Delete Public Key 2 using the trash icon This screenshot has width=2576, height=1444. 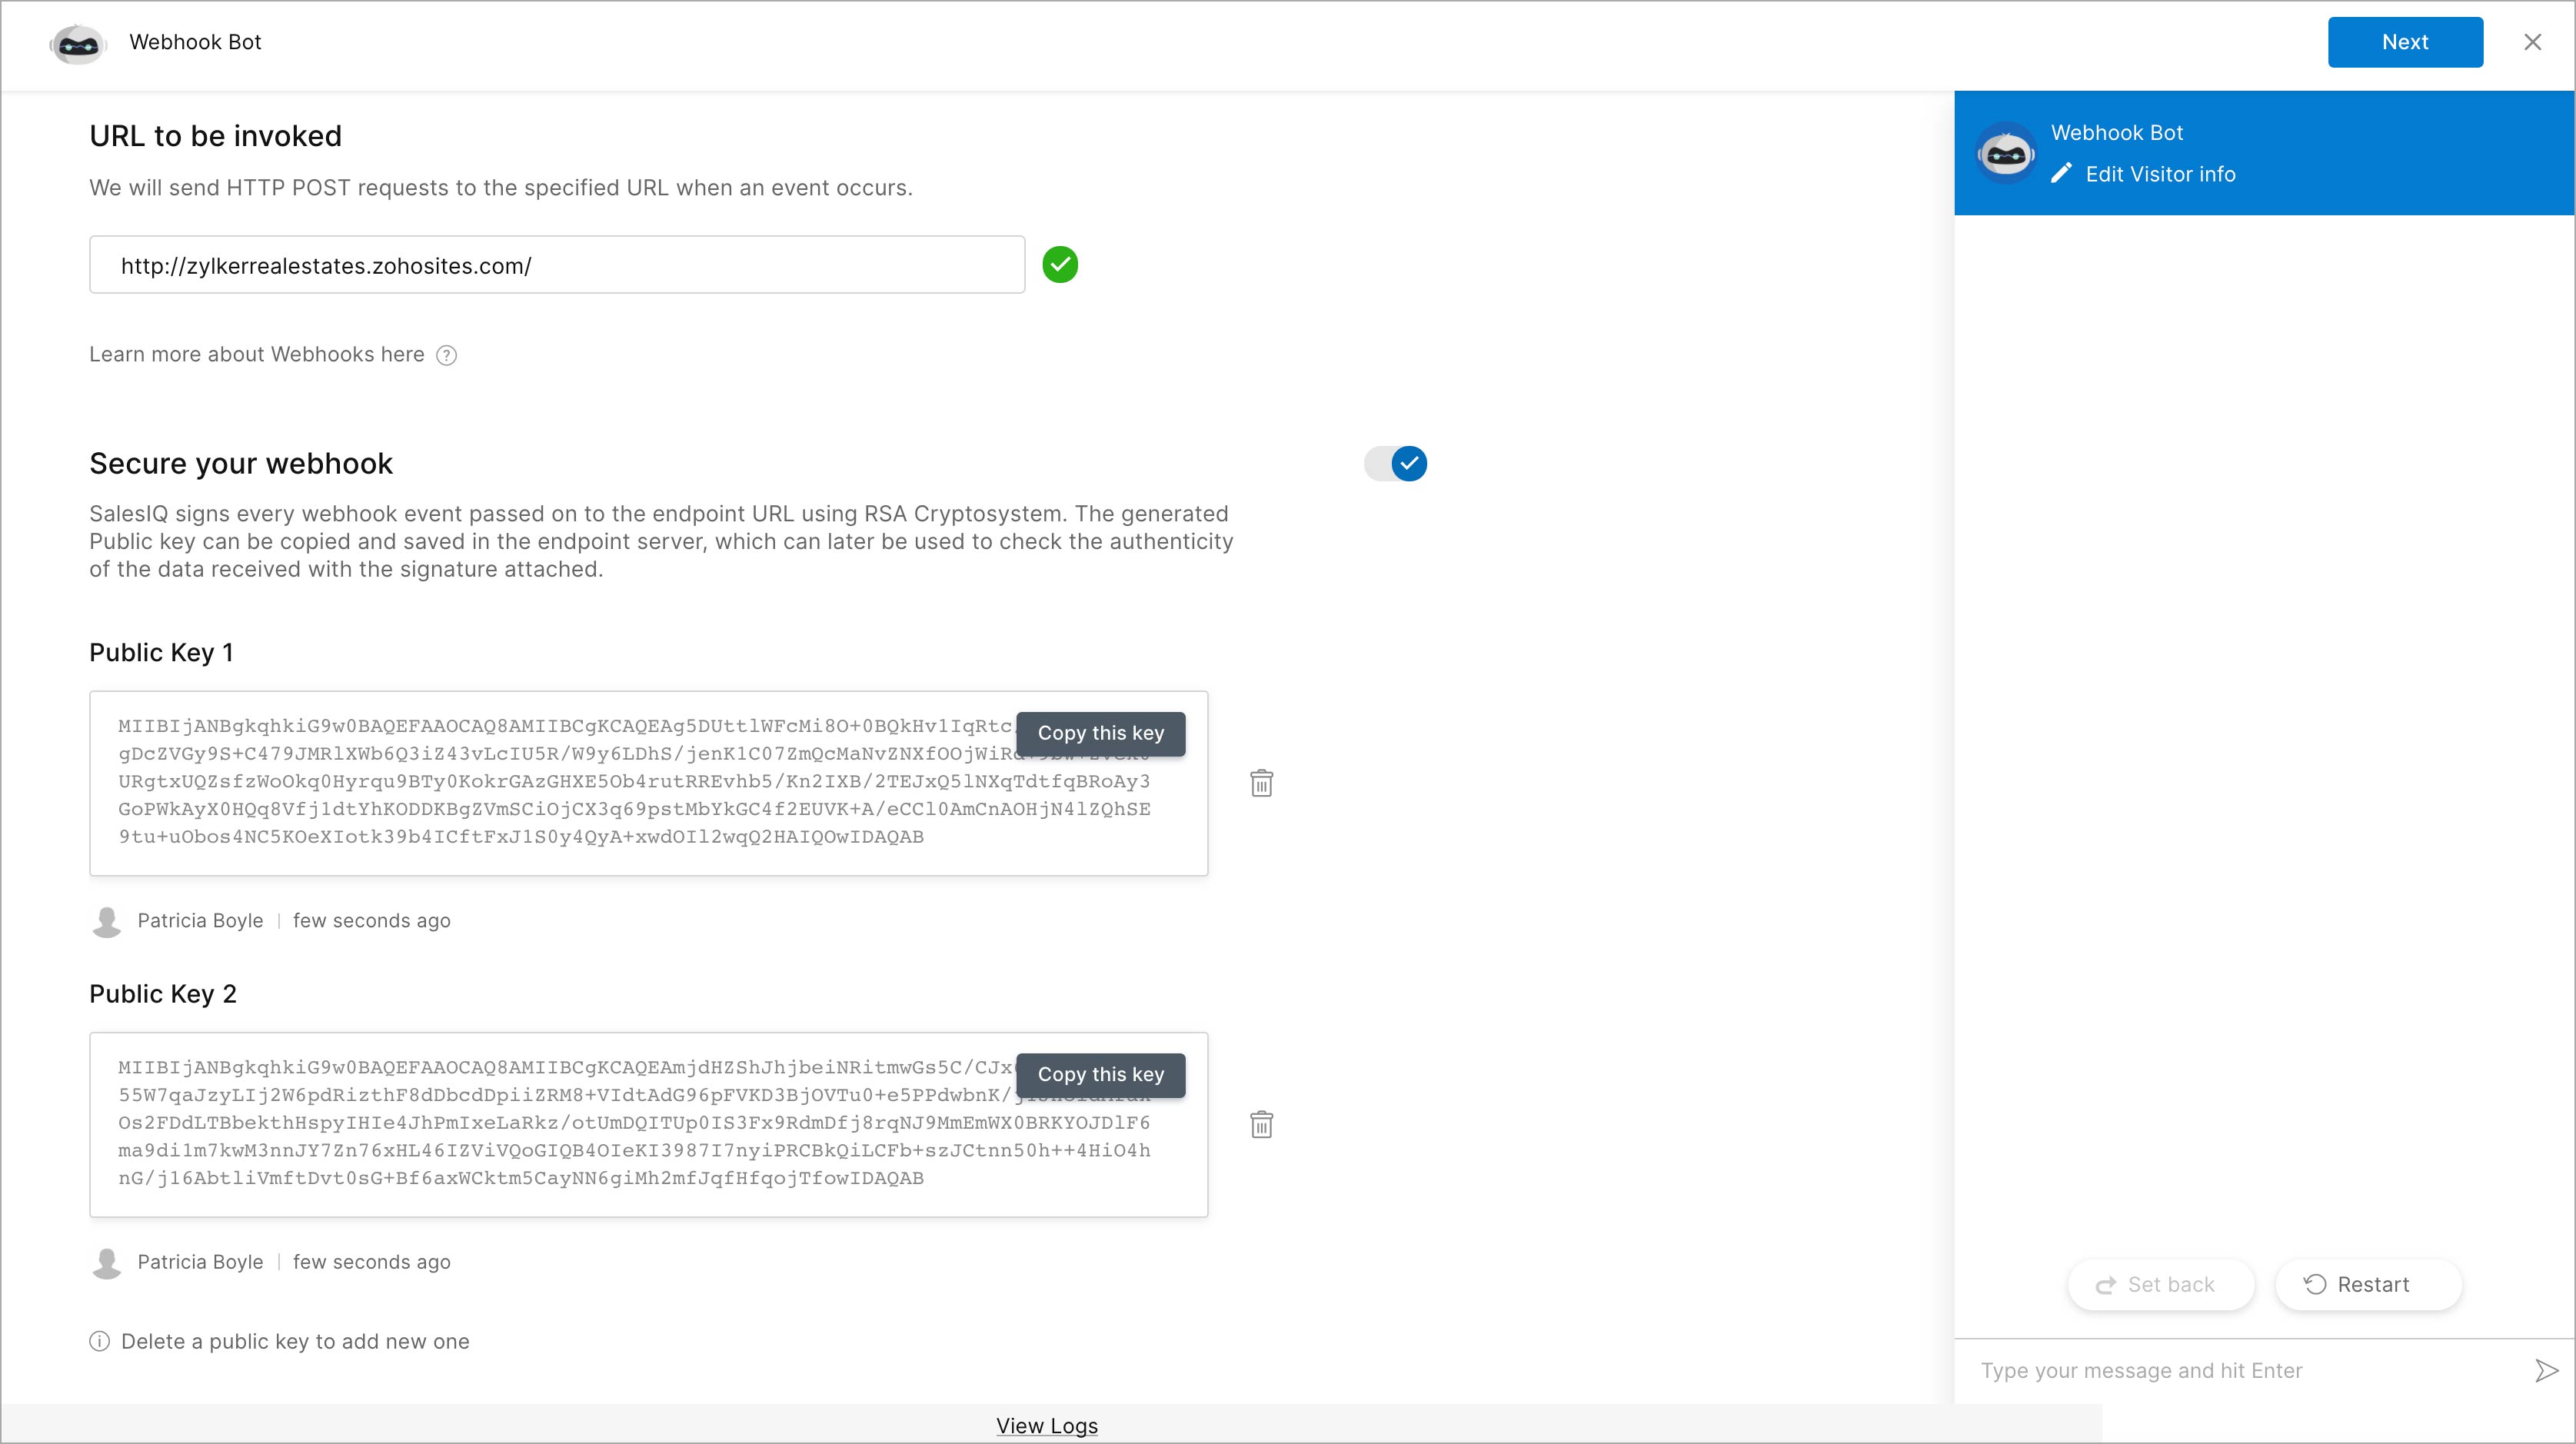[1261, 1124]
